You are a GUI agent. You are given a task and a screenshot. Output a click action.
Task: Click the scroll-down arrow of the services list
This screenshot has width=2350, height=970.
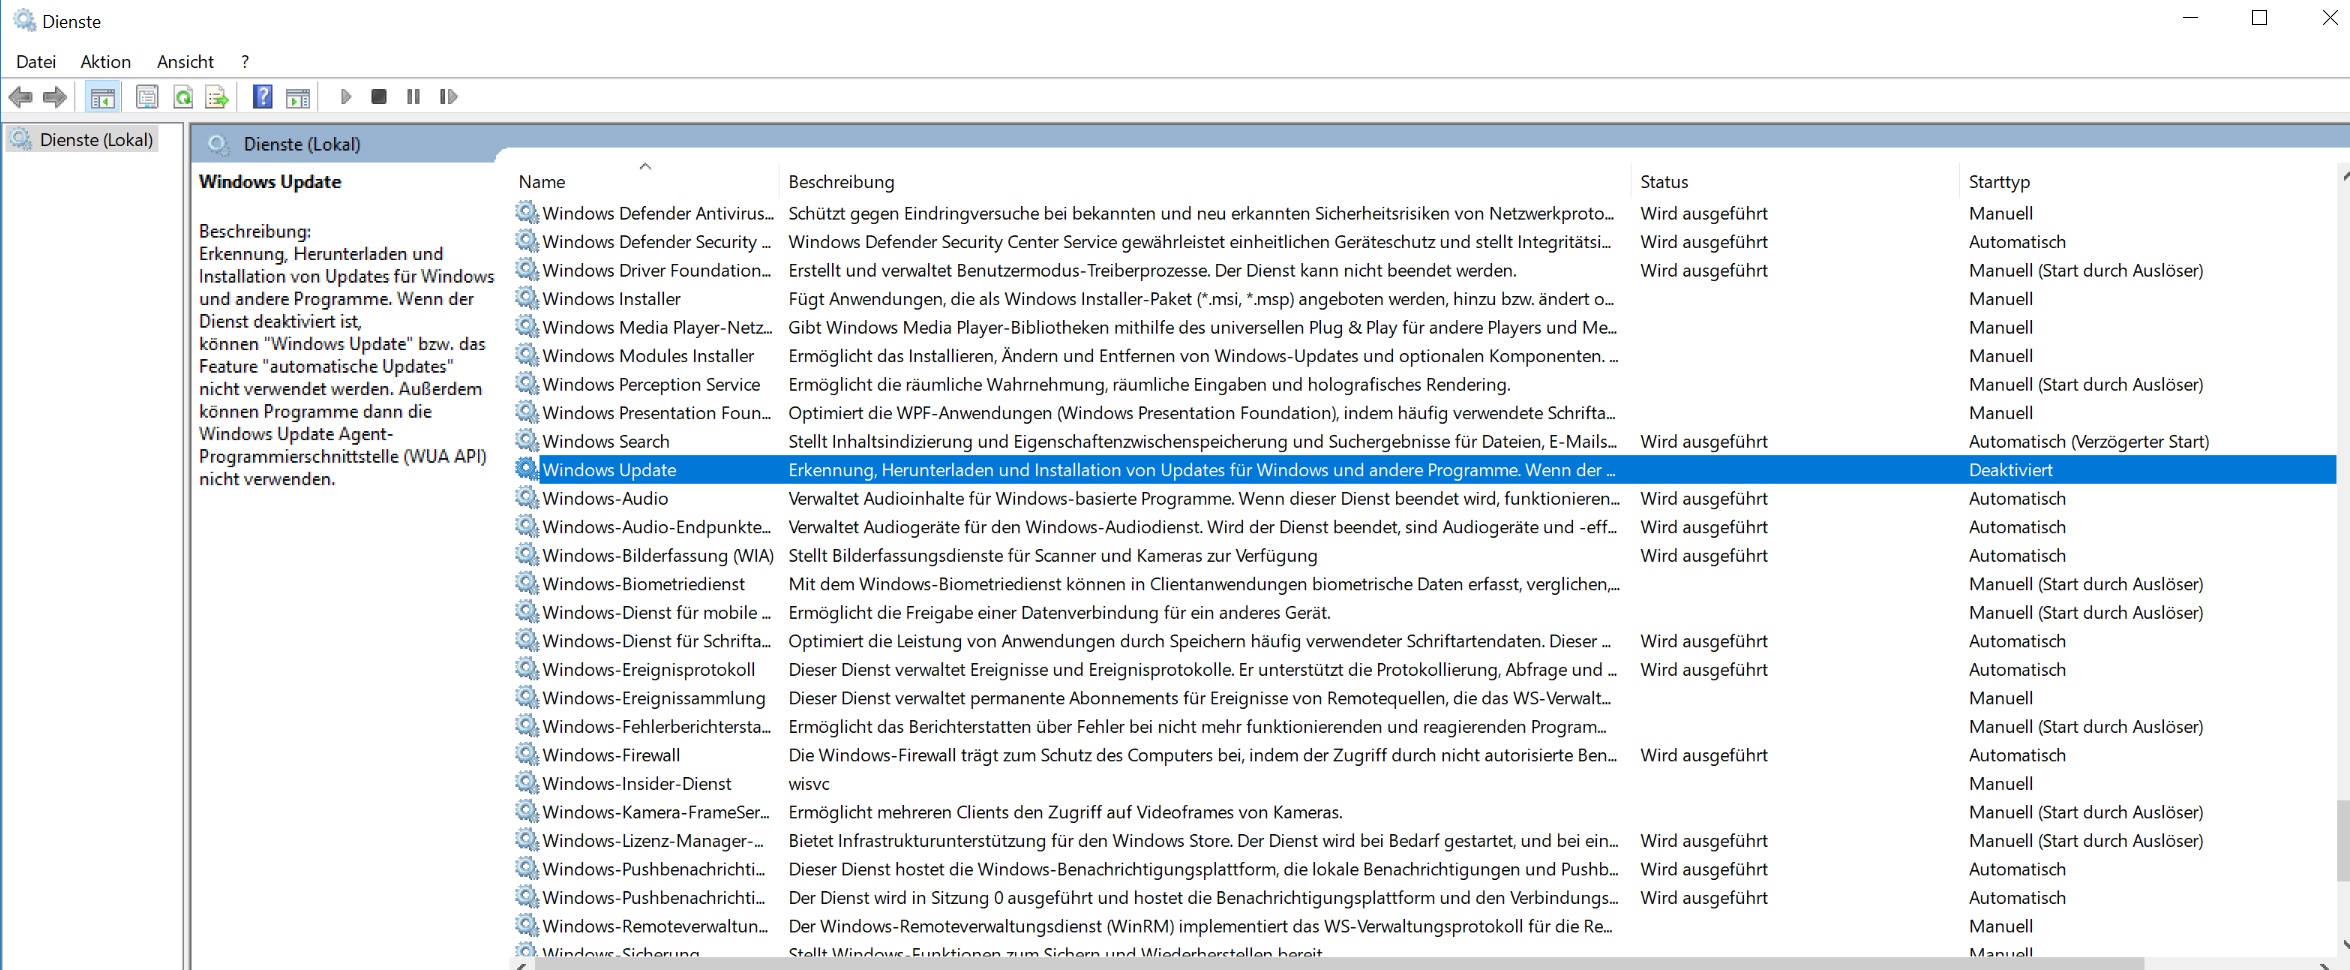[2344, 945]
